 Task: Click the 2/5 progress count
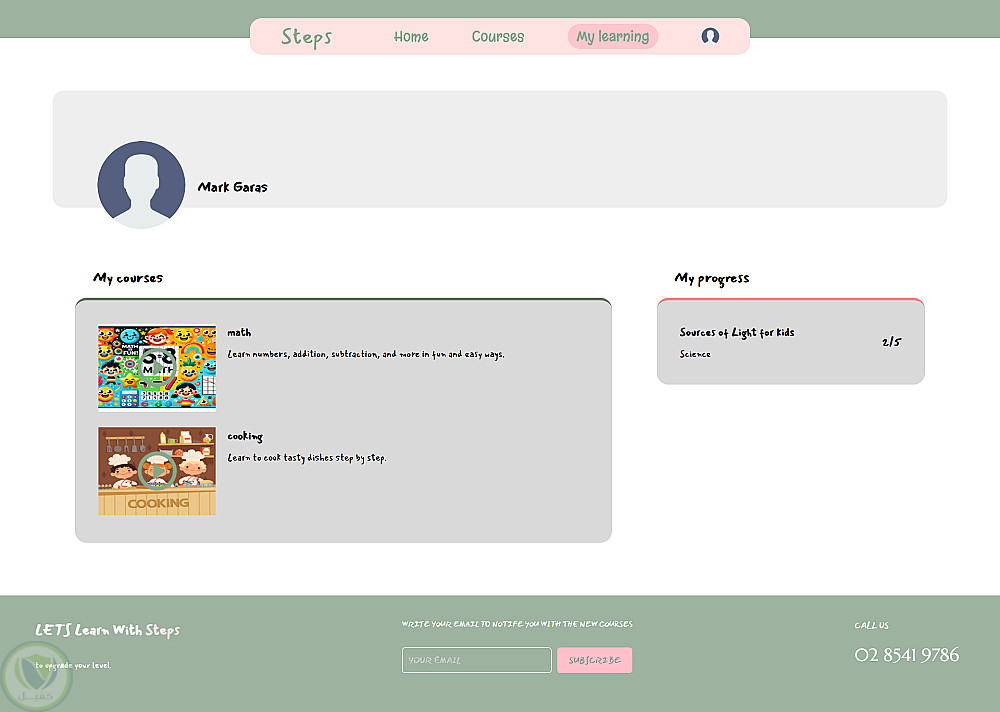[892, 342]
